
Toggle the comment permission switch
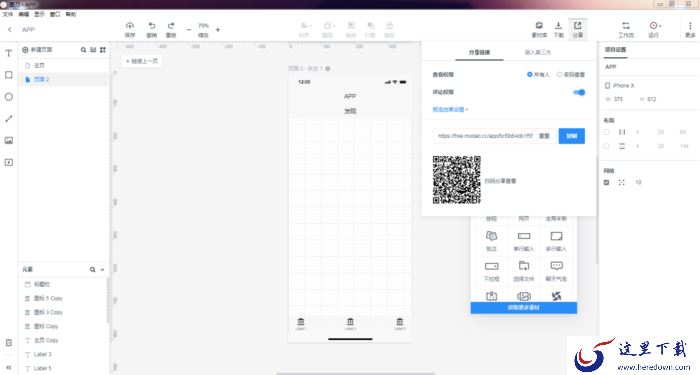coord(579,92)
